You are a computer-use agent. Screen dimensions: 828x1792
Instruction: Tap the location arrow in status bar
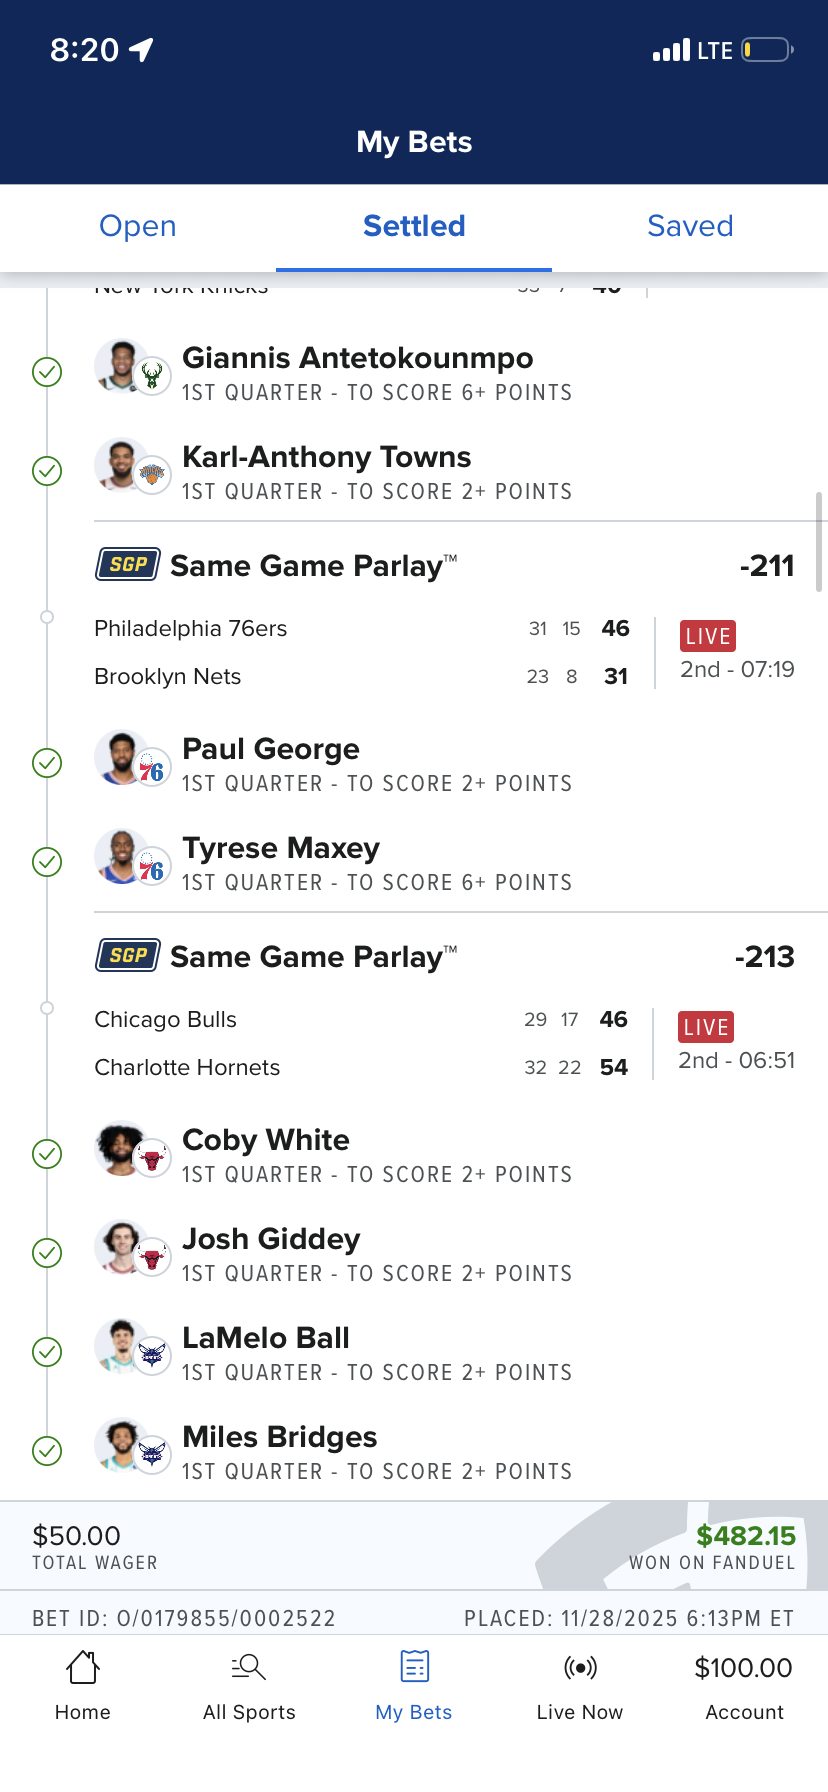point(141,49)
